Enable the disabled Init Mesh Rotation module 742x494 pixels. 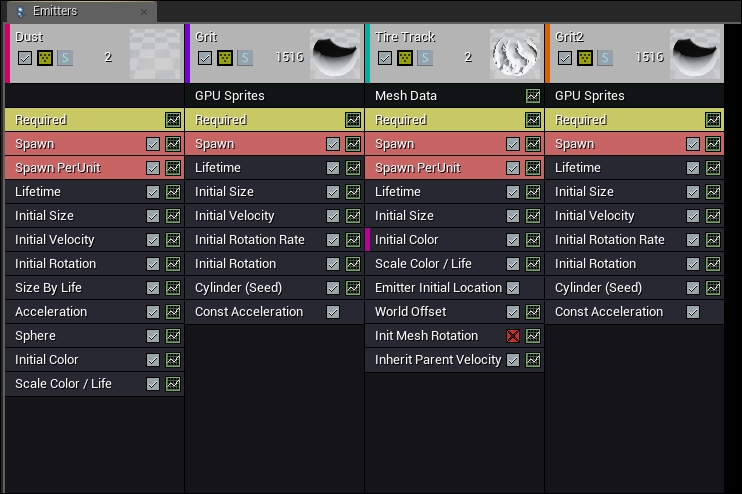[x=513, y=336]
